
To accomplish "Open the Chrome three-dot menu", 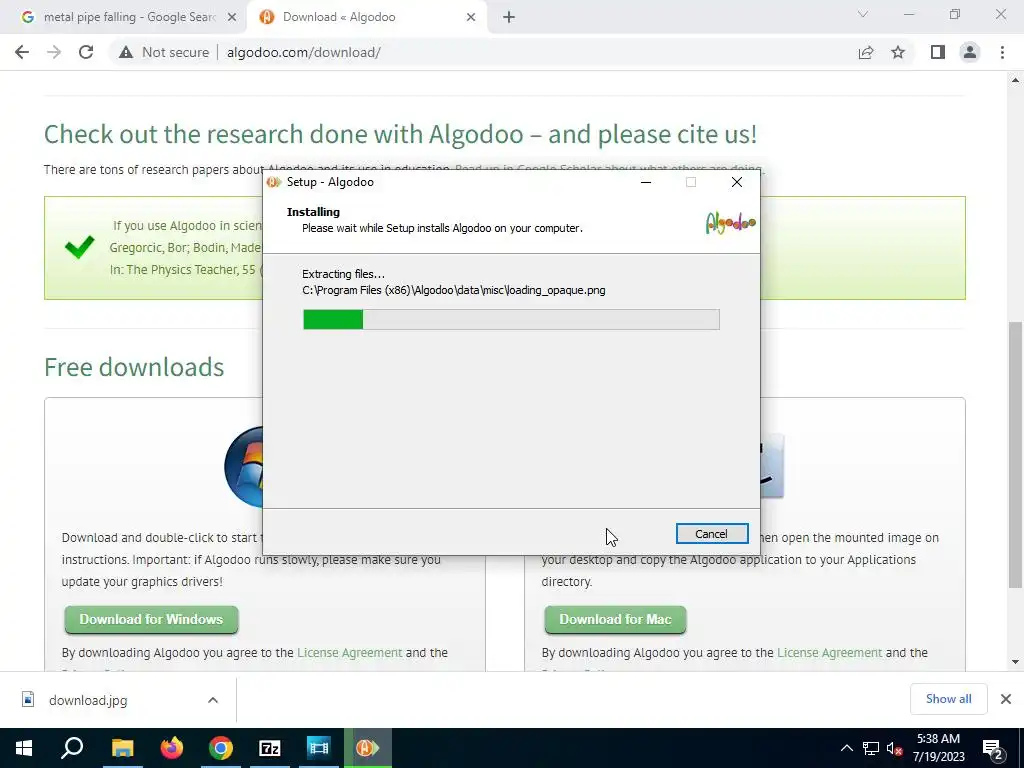I will point(1002,52).
